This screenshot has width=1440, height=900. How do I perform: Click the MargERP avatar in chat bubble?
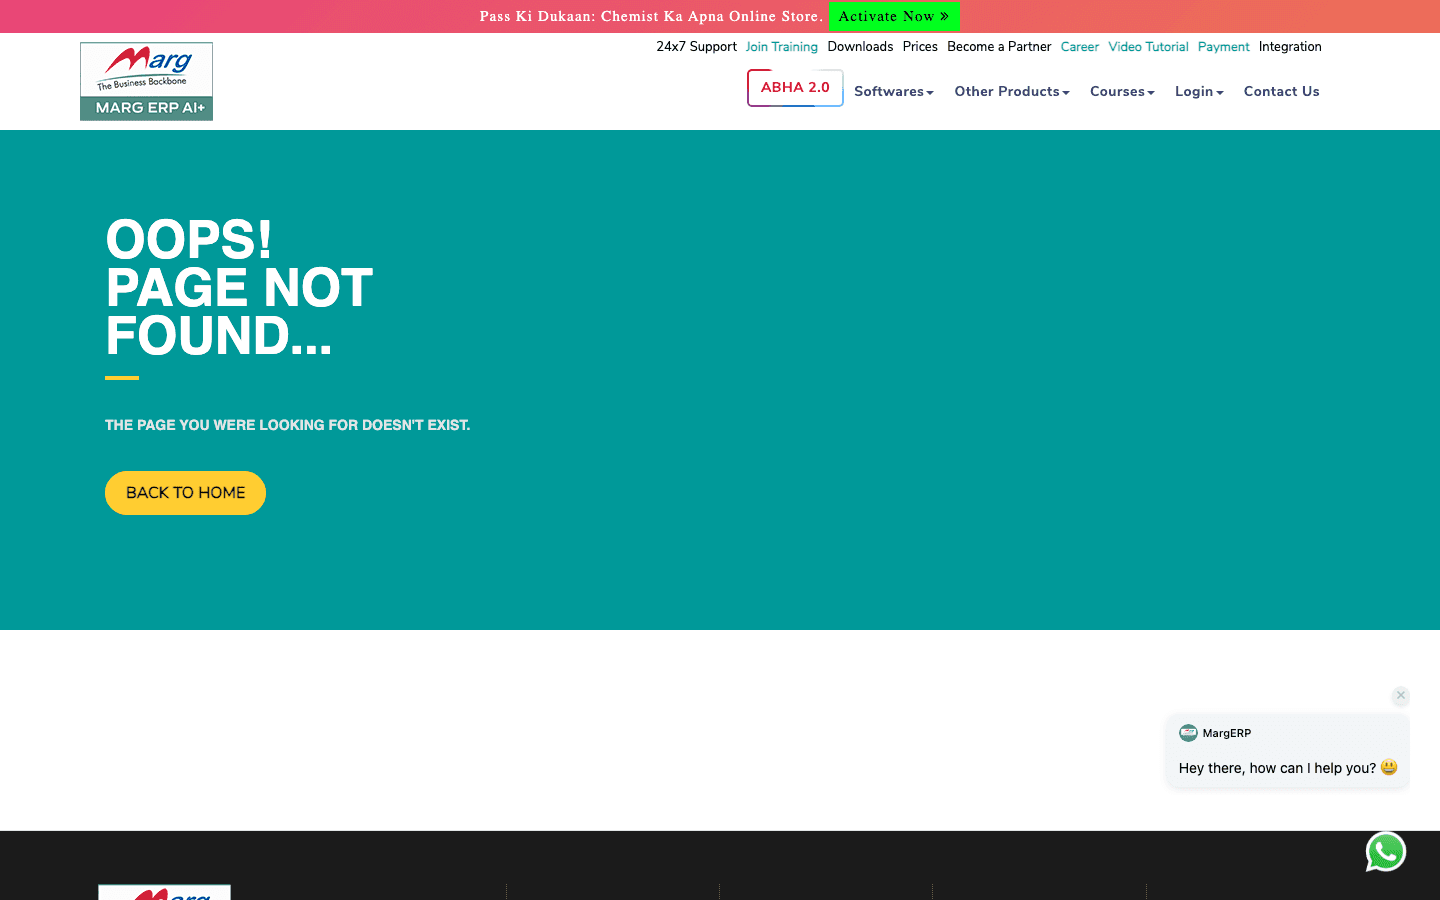pos(1188,733)
